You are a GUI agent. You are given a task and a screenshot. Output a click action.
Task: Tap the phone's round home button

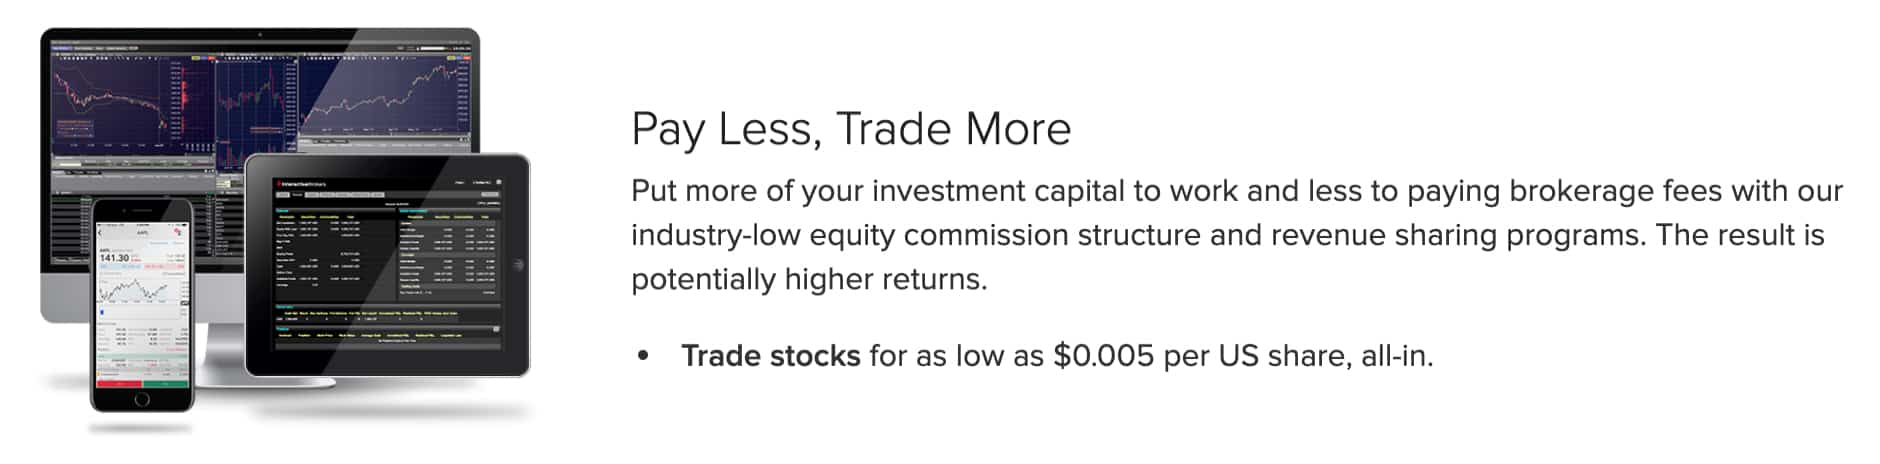(142, 400)
